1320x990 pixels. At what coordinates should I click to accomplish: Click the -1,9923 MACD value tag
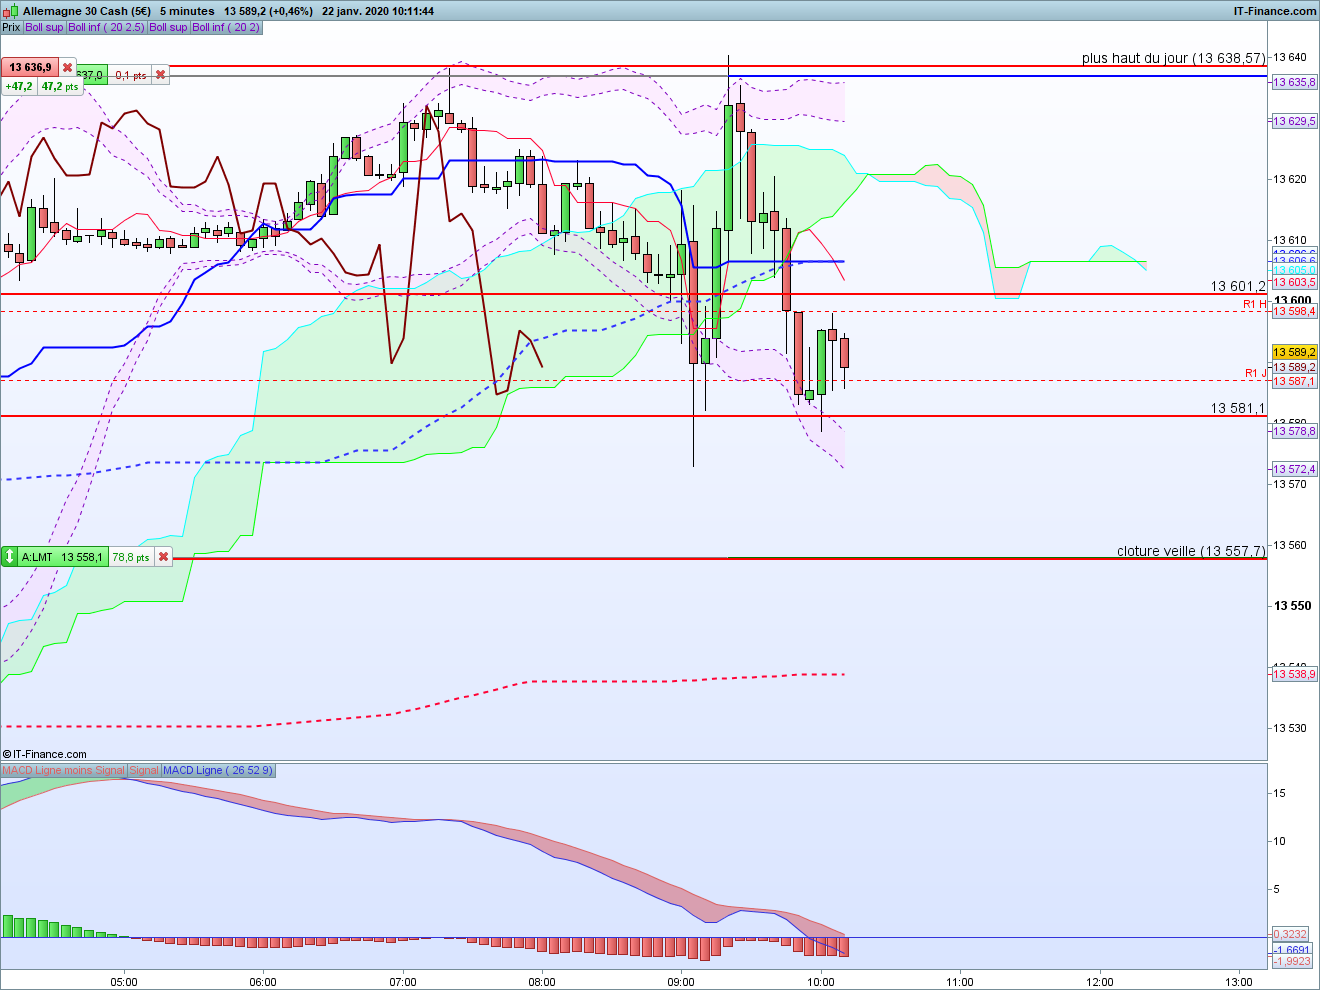point(1291,961)
